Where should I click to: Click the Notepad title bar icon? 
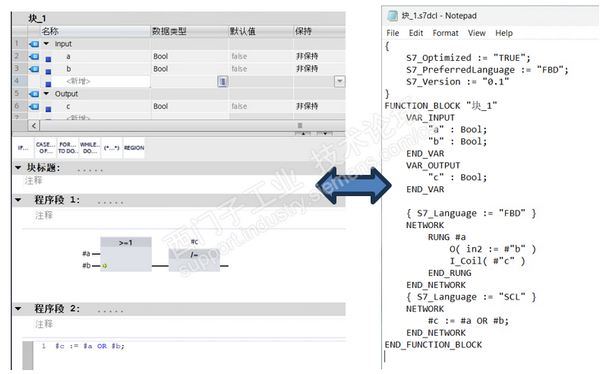point(393,16)
